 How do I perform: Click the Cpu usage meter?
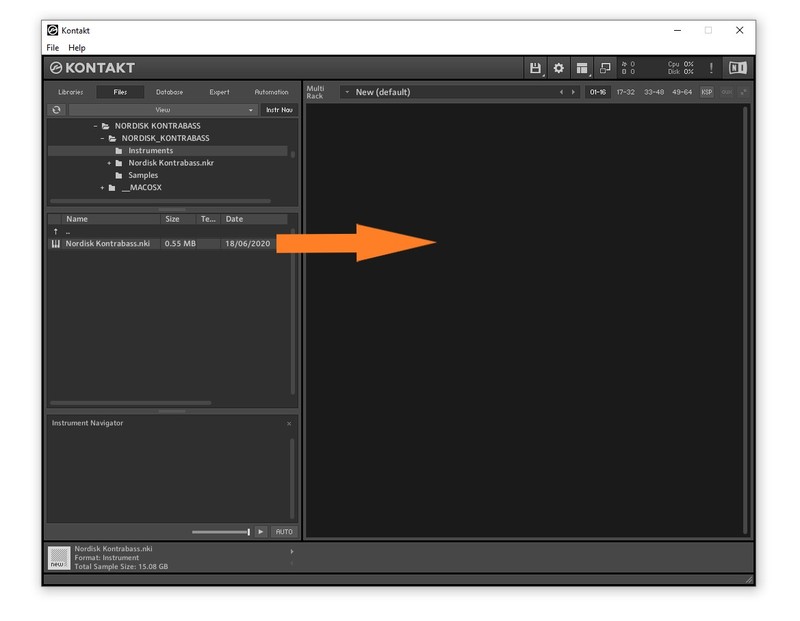pos(681,64)
